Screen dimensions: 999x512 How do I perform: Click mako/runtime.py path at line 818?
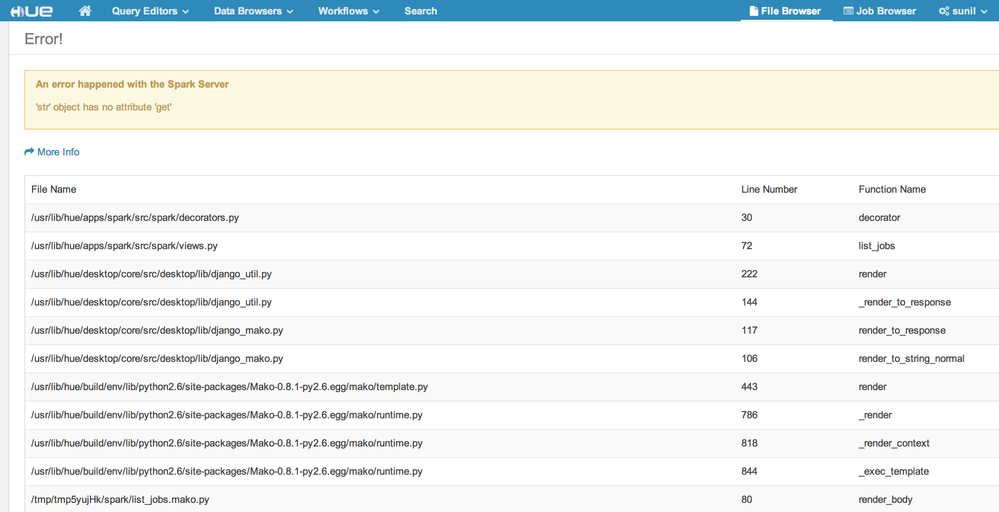(x=227, y=443)
